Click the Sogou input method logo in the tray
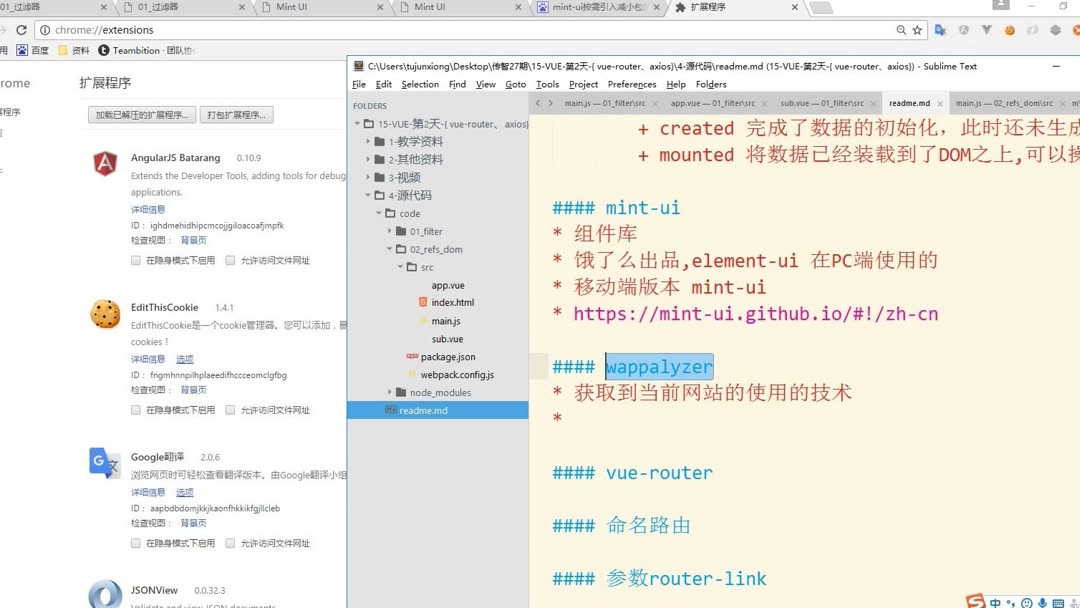Viewport: 1080px width, 608px height. click(975, 602)
